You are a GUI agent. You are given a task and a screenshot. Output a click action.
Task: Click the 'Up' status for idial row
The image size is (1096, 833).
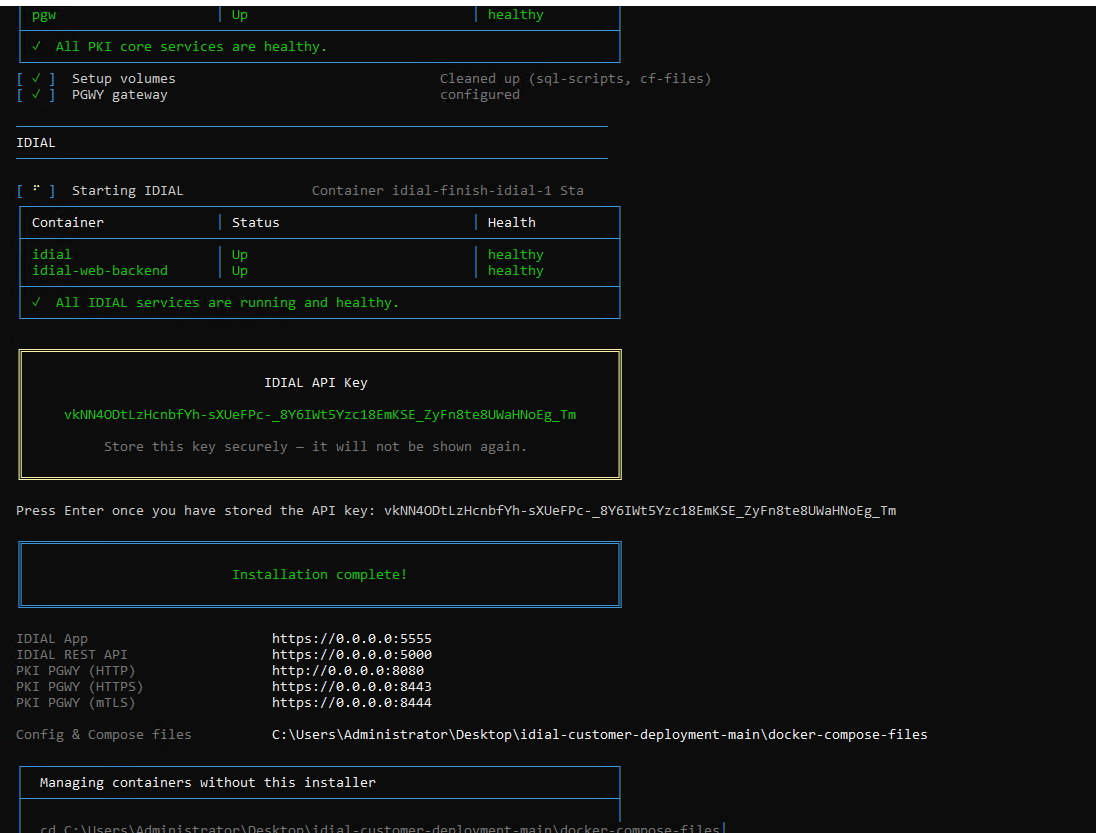(240, 255)
